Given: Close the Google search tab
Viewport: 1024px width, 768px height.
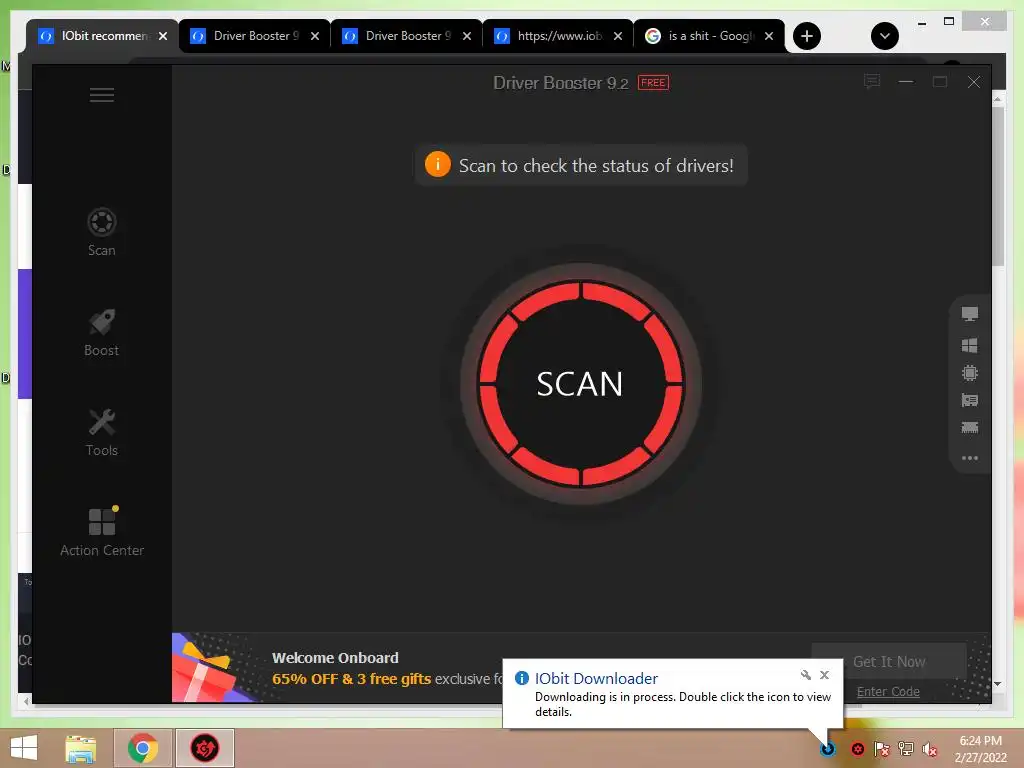Looking at the screenshot, I should coord(769,36).
